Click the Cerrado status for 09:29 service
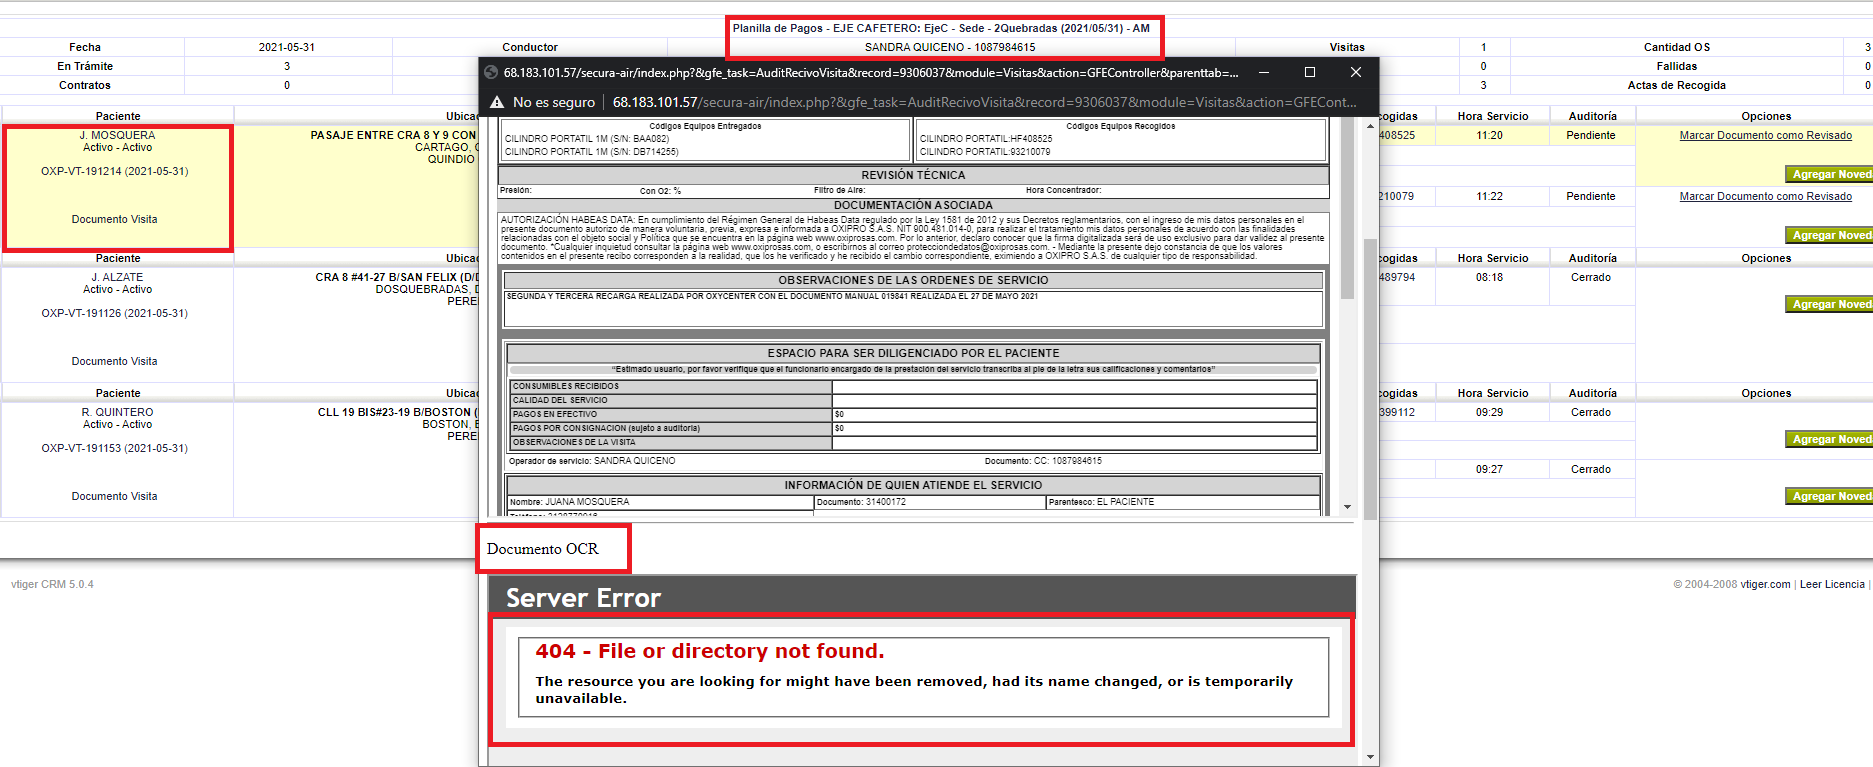Image resolution: width=1873 pixels, height=767 pixels. coord(1591,412)
